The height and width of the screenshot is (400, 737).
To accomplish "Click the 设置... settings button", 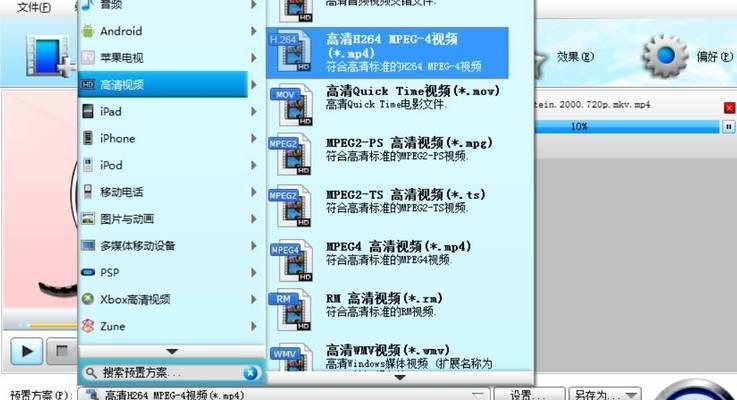I will (528, 394).
